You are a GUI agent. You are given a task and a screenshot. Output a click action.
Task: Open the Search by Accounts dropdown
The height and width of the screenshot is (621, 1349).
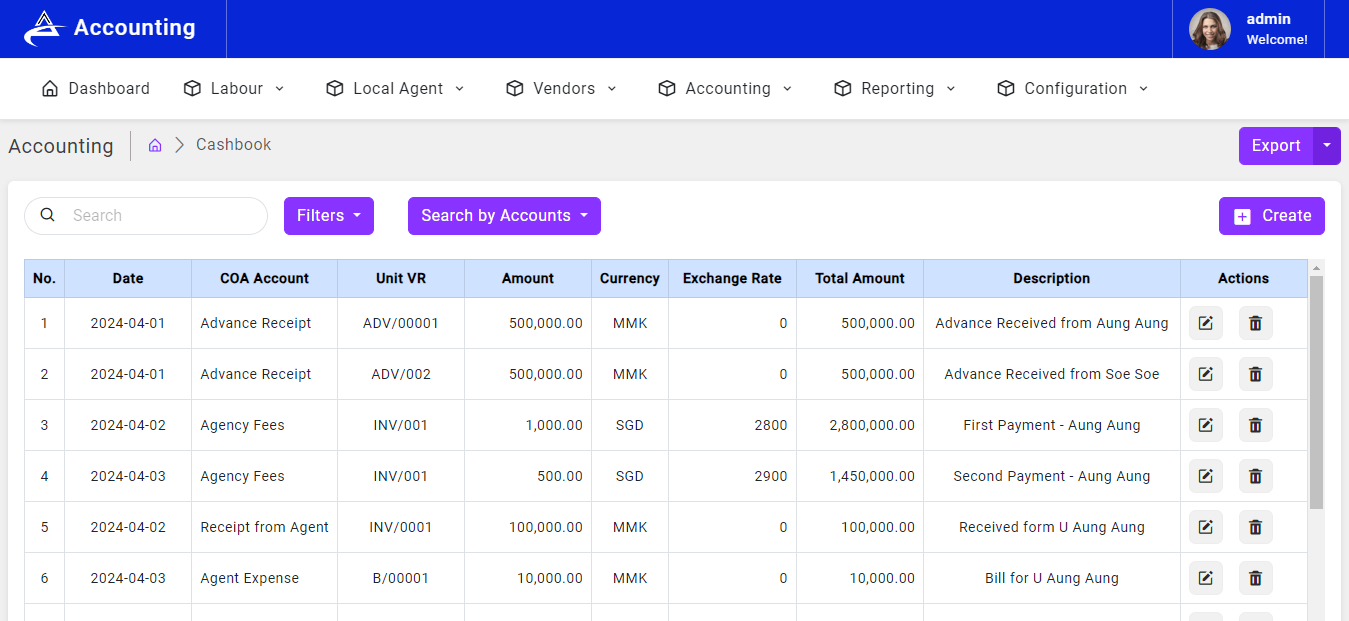pos(504,216)
